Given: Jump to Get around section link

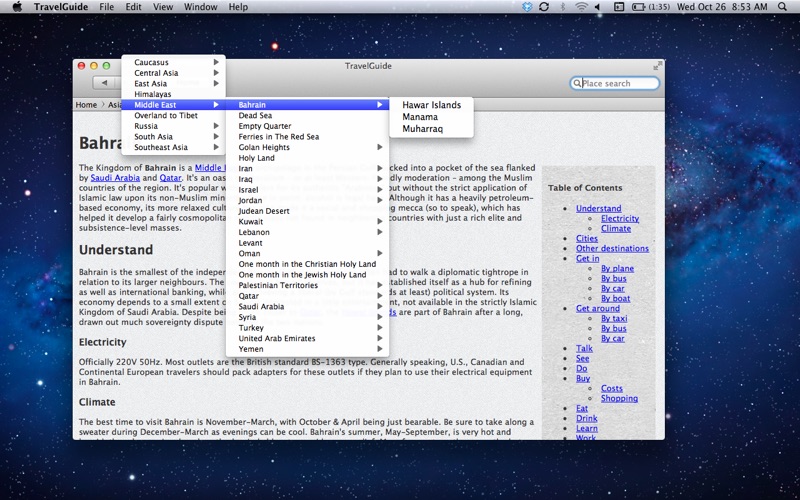Looking at the screenshot, I should pyautogui.click(x=598, y=308).
